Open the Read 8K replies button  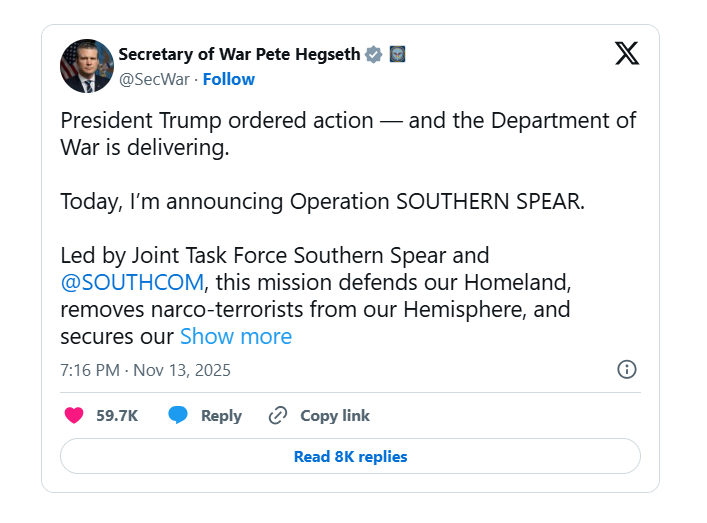[x=350, y=456]
